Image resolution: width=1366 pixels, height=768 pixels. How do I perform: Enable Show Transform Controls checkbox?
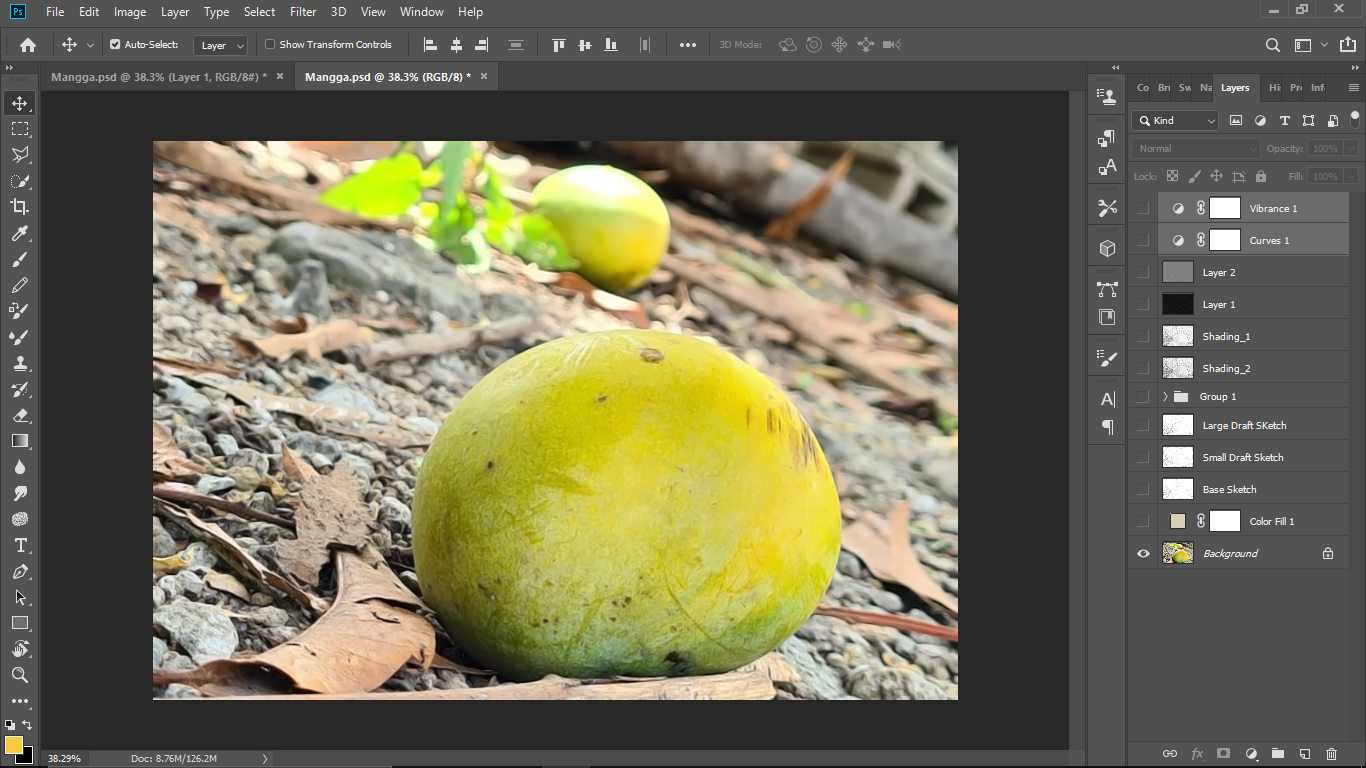[270, 45]
